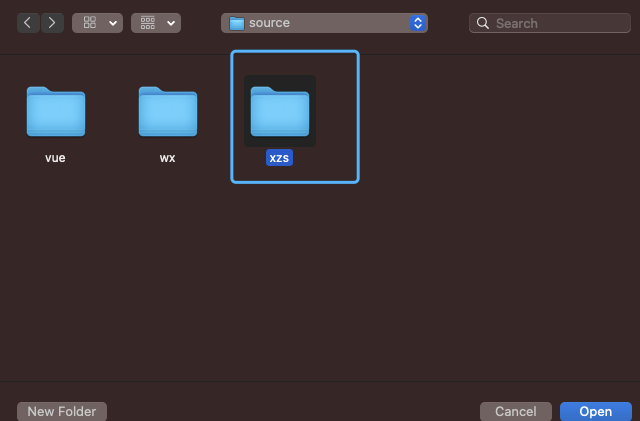Open the selected folder
Screen dimensions: 640x421
click(596, 411)
